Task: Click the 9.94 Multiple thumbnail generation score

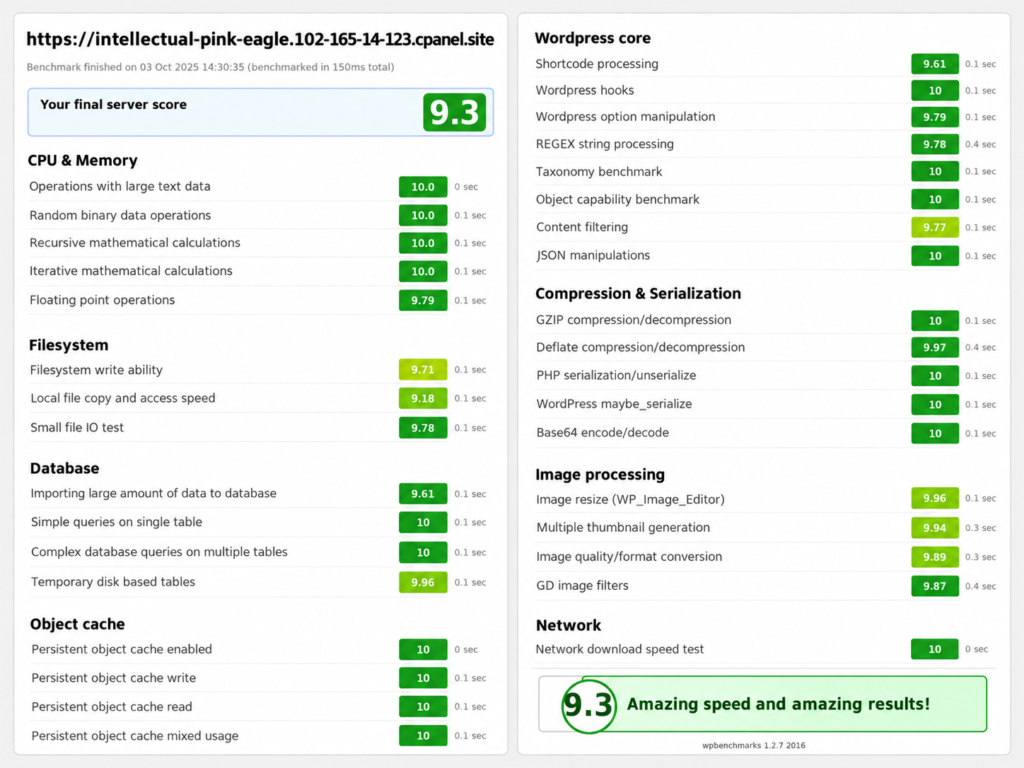Action: coord(935,528)
